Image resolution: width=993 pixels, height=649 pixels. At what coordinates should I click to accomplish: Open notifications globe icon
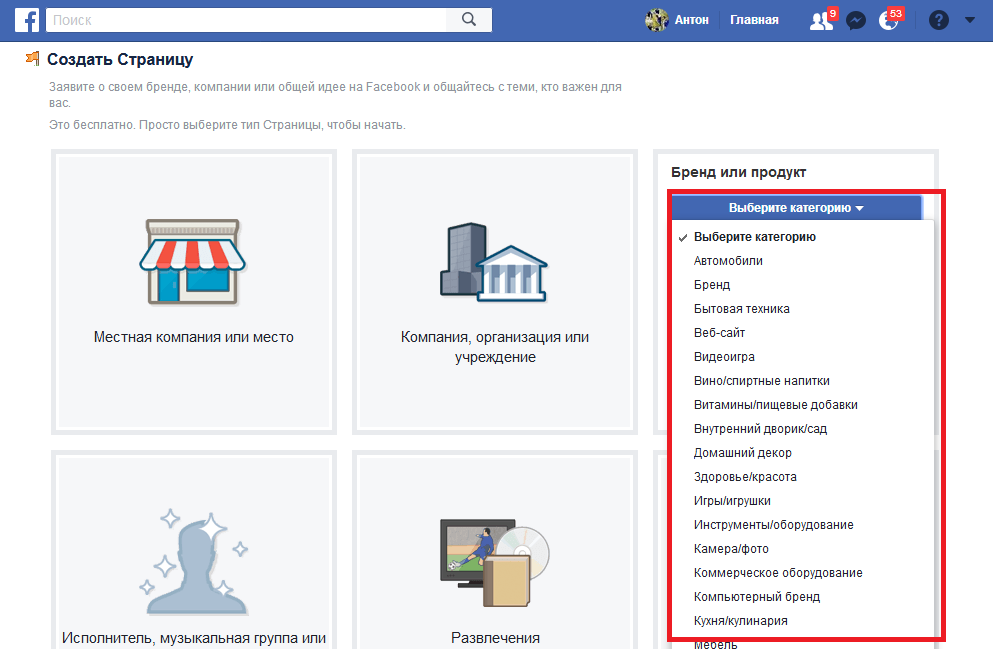coord(888,20)
